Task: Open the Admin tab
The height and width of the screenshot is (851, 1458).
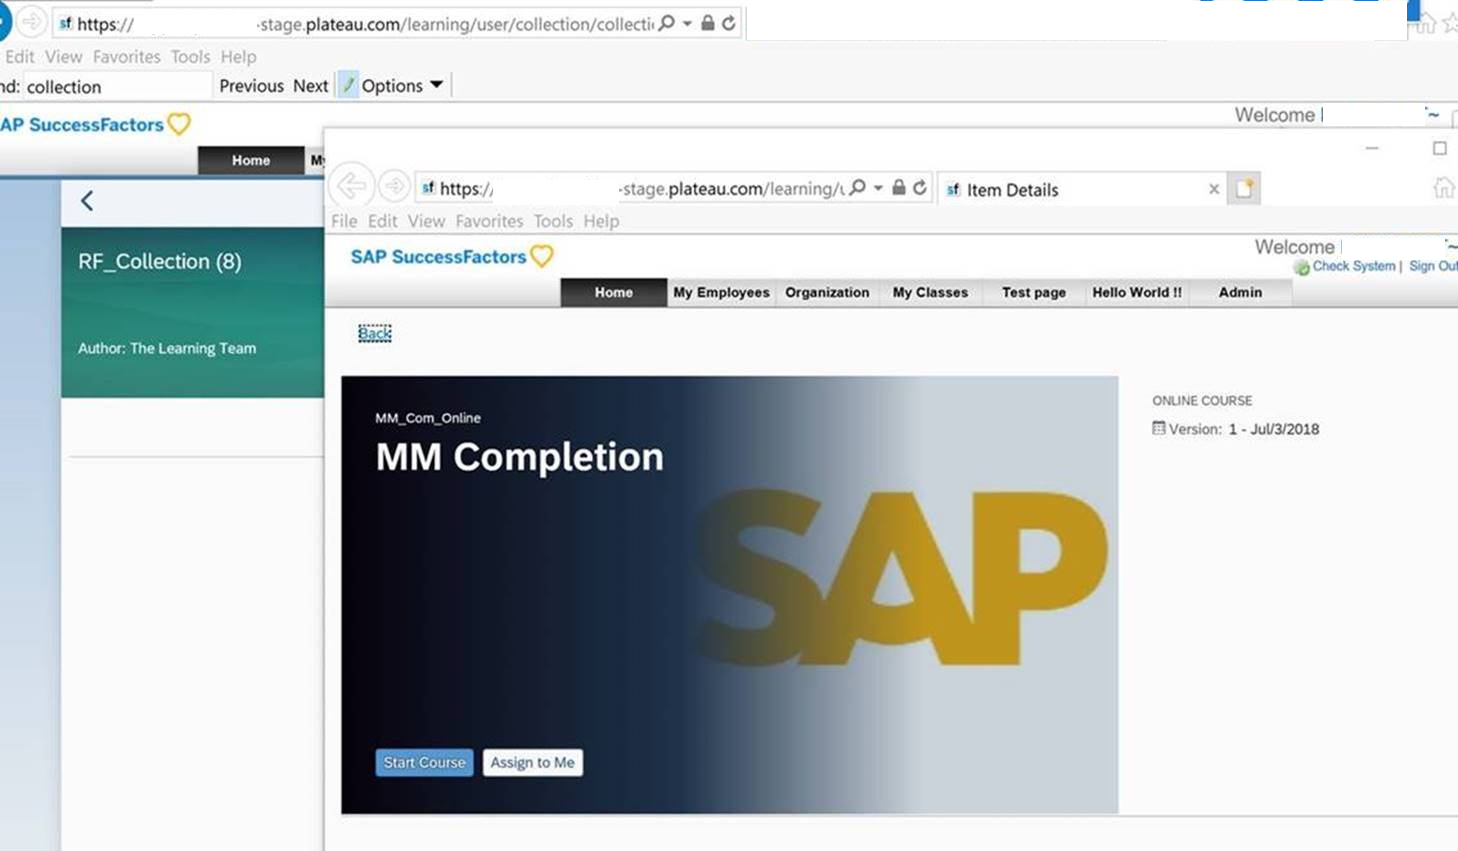Action: point(1240,292)
